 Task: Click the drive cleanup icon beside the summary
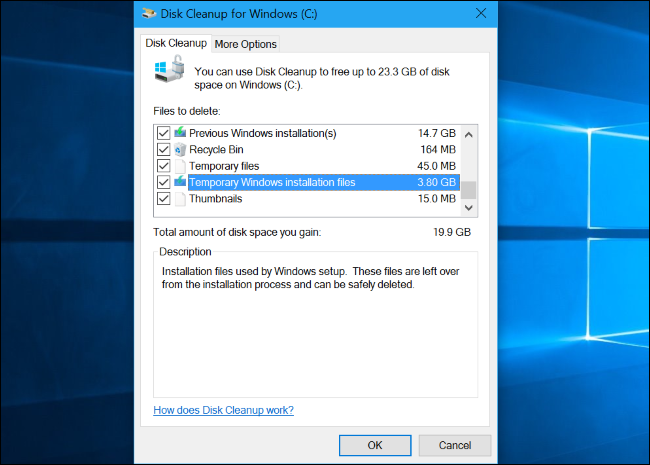[x=169, y=69]
